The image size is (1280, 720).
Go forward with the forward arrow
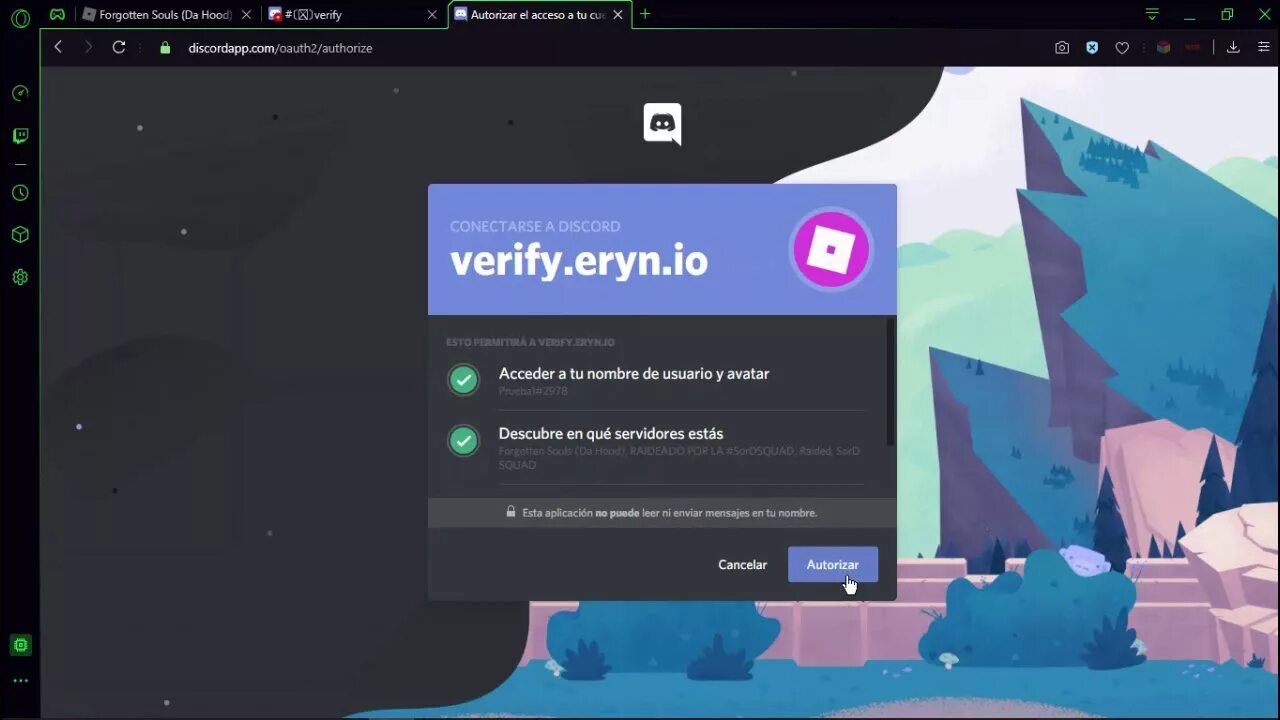coord(88,47)
